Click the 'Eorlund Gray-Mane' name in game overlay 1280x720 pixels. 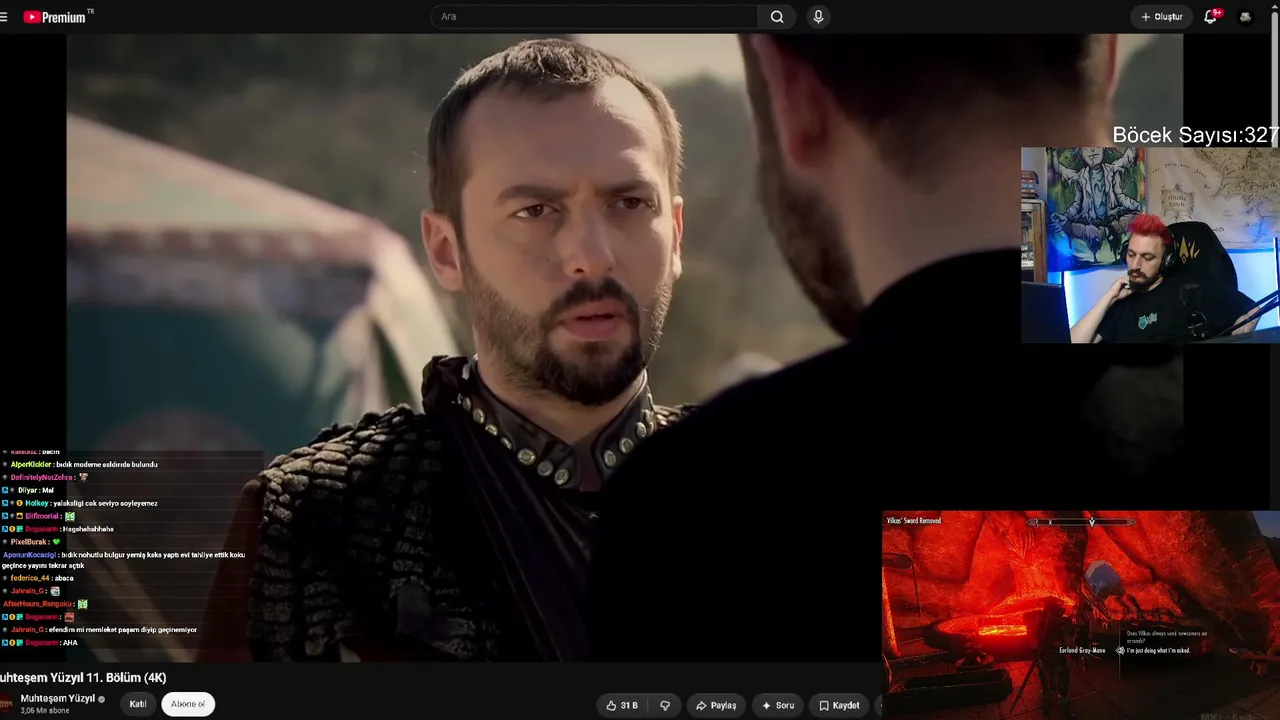pyautogui.click(x=1083, y=650)
